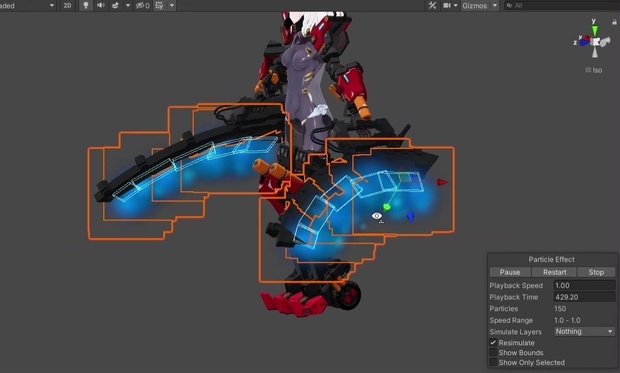
Task: Toggle scene effects with the skybox icon
Action: pyautogui.click(x=115, y=6)
